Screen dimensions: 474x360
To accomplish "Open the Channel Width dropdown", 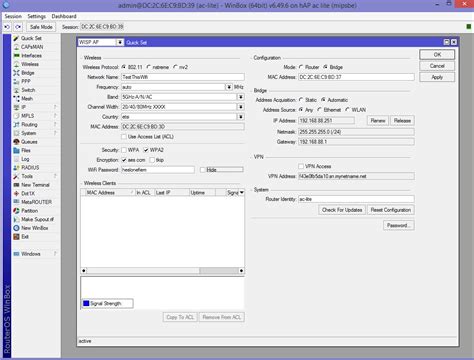I will [x=241, y=107].
